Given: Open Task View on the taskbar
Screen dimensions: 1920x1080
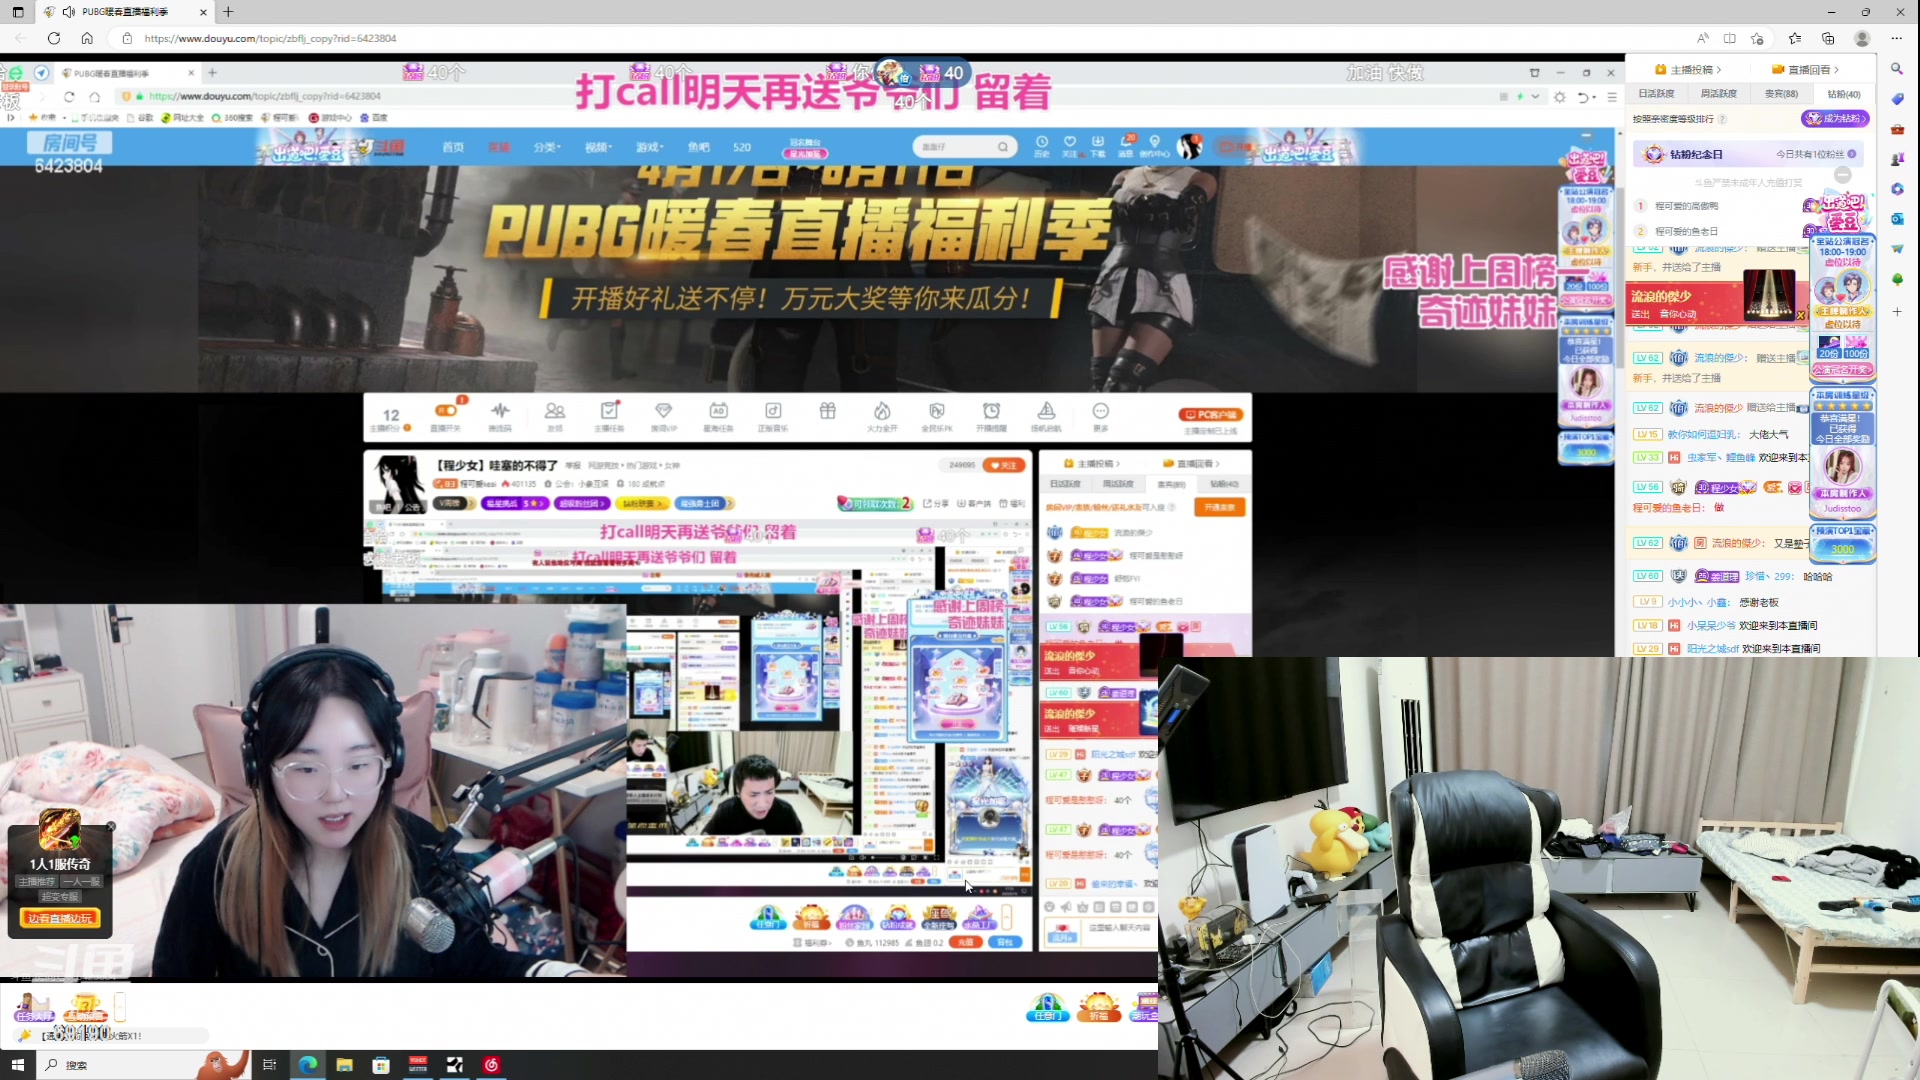Looking at the screenshot, I should point(269,1065).
